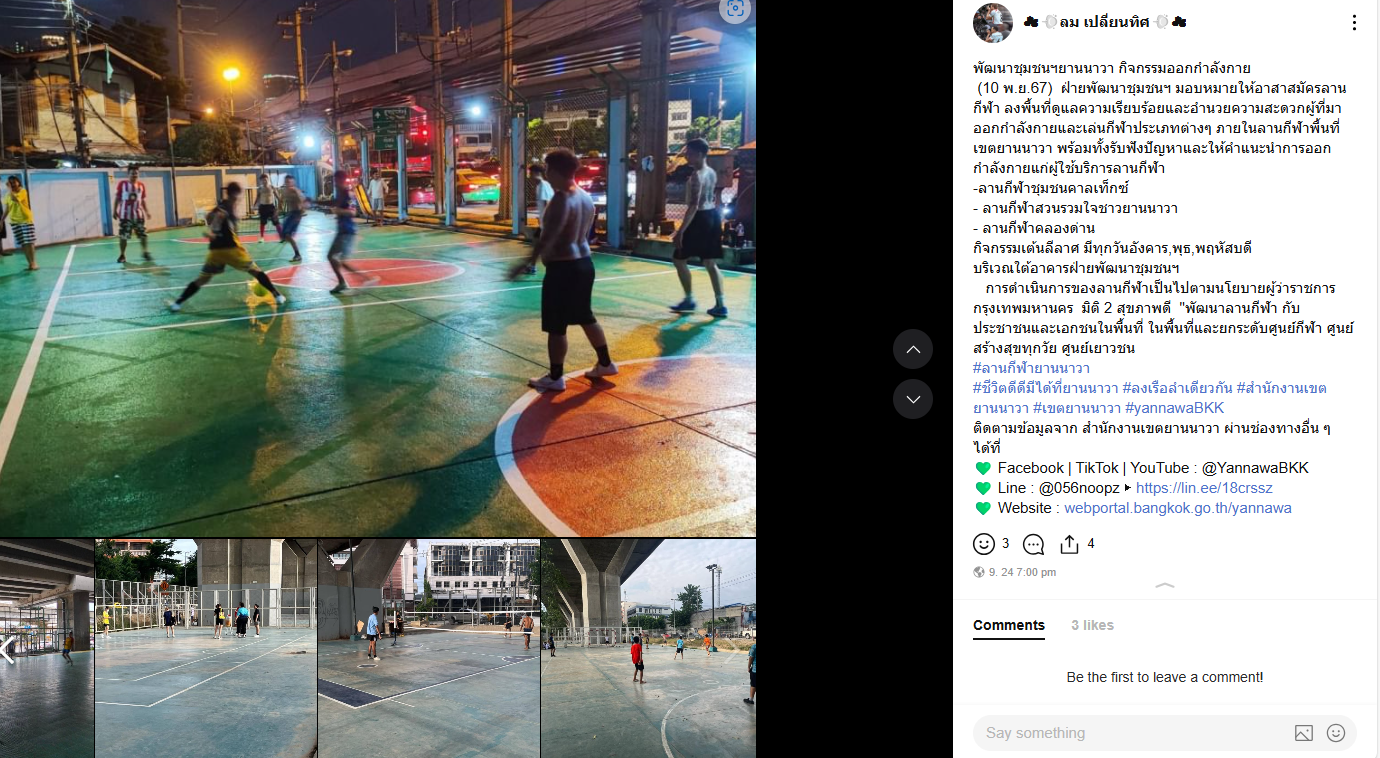Screen dimensions: 1380x758
Task: Open the emoji picker in comment box
Action: pyautogui.click(x=1336, y=733)
